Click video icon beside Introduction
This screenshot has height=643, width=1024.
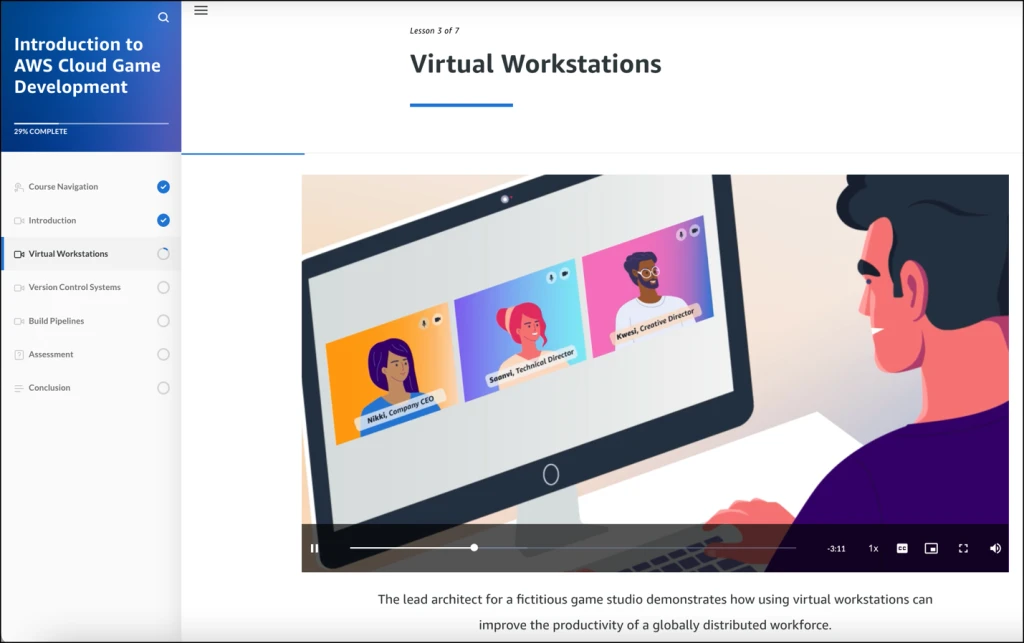coord(19,221)
